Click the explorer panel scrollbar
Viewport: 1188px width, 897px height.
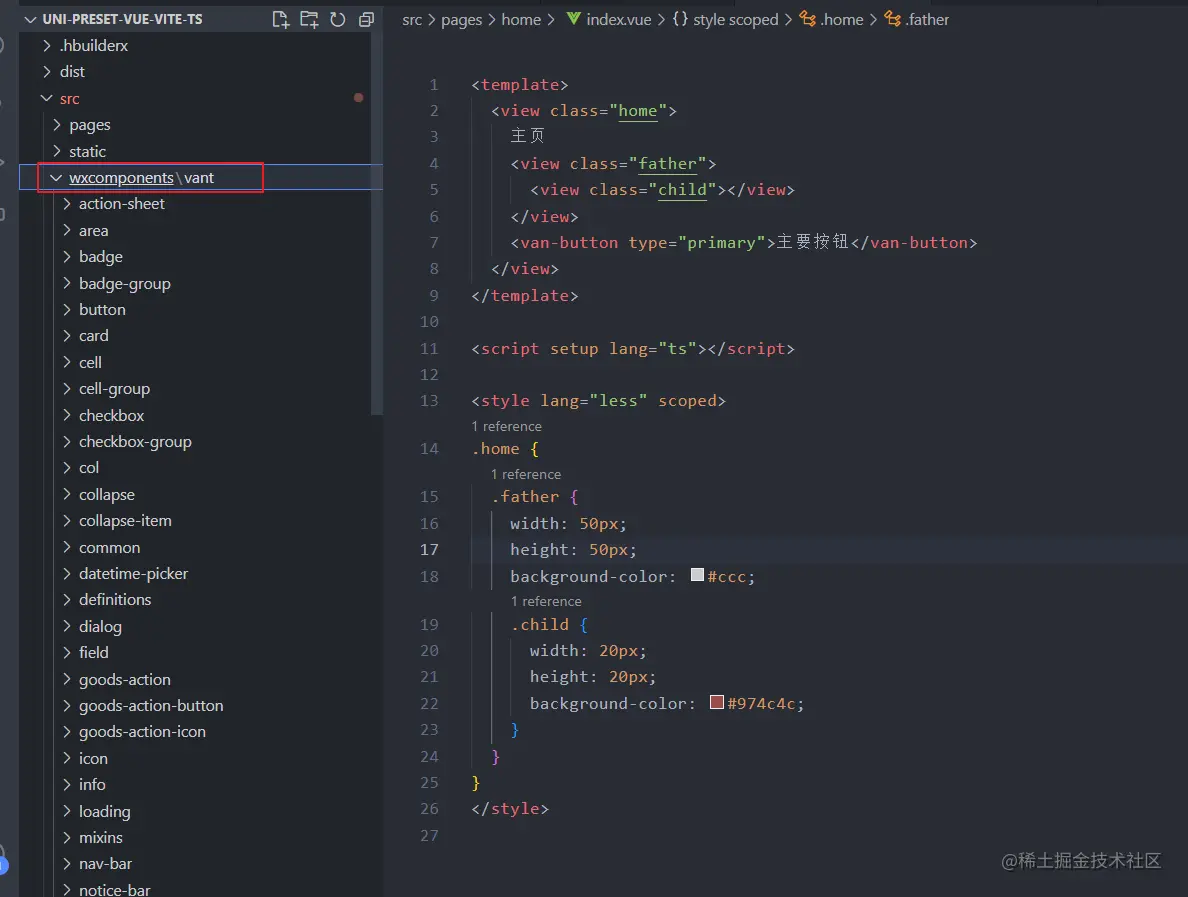tap(377, 223)
